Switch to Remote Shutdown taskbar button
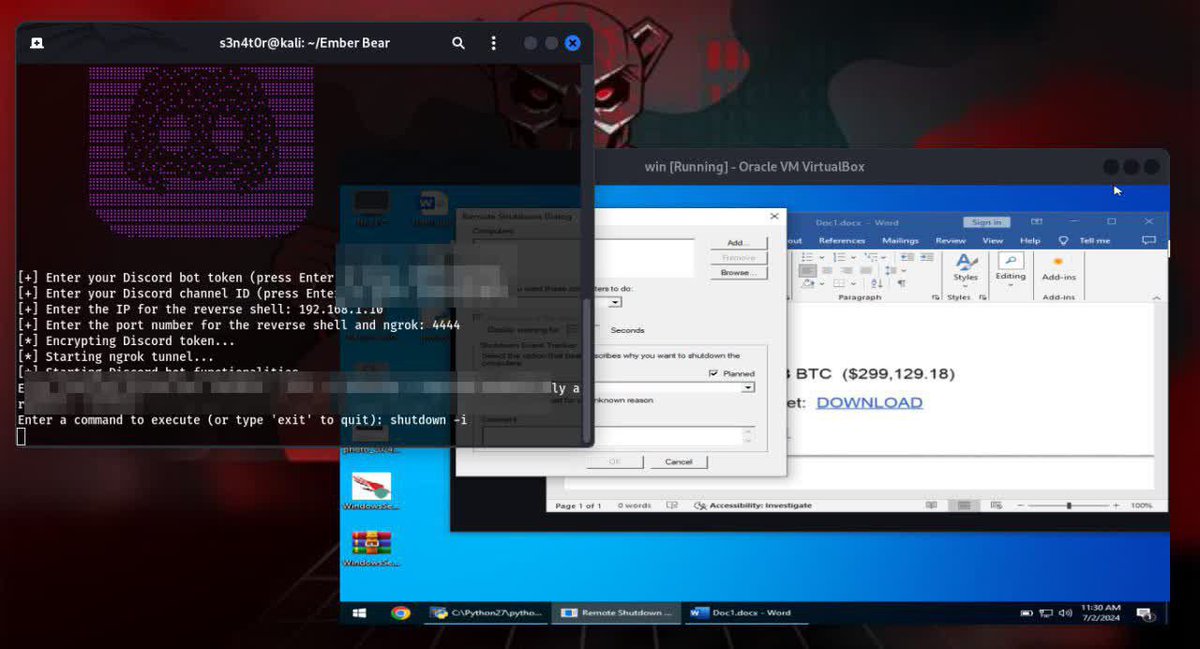The width and height of the screenshot is (1200, 649). point(617,613)
